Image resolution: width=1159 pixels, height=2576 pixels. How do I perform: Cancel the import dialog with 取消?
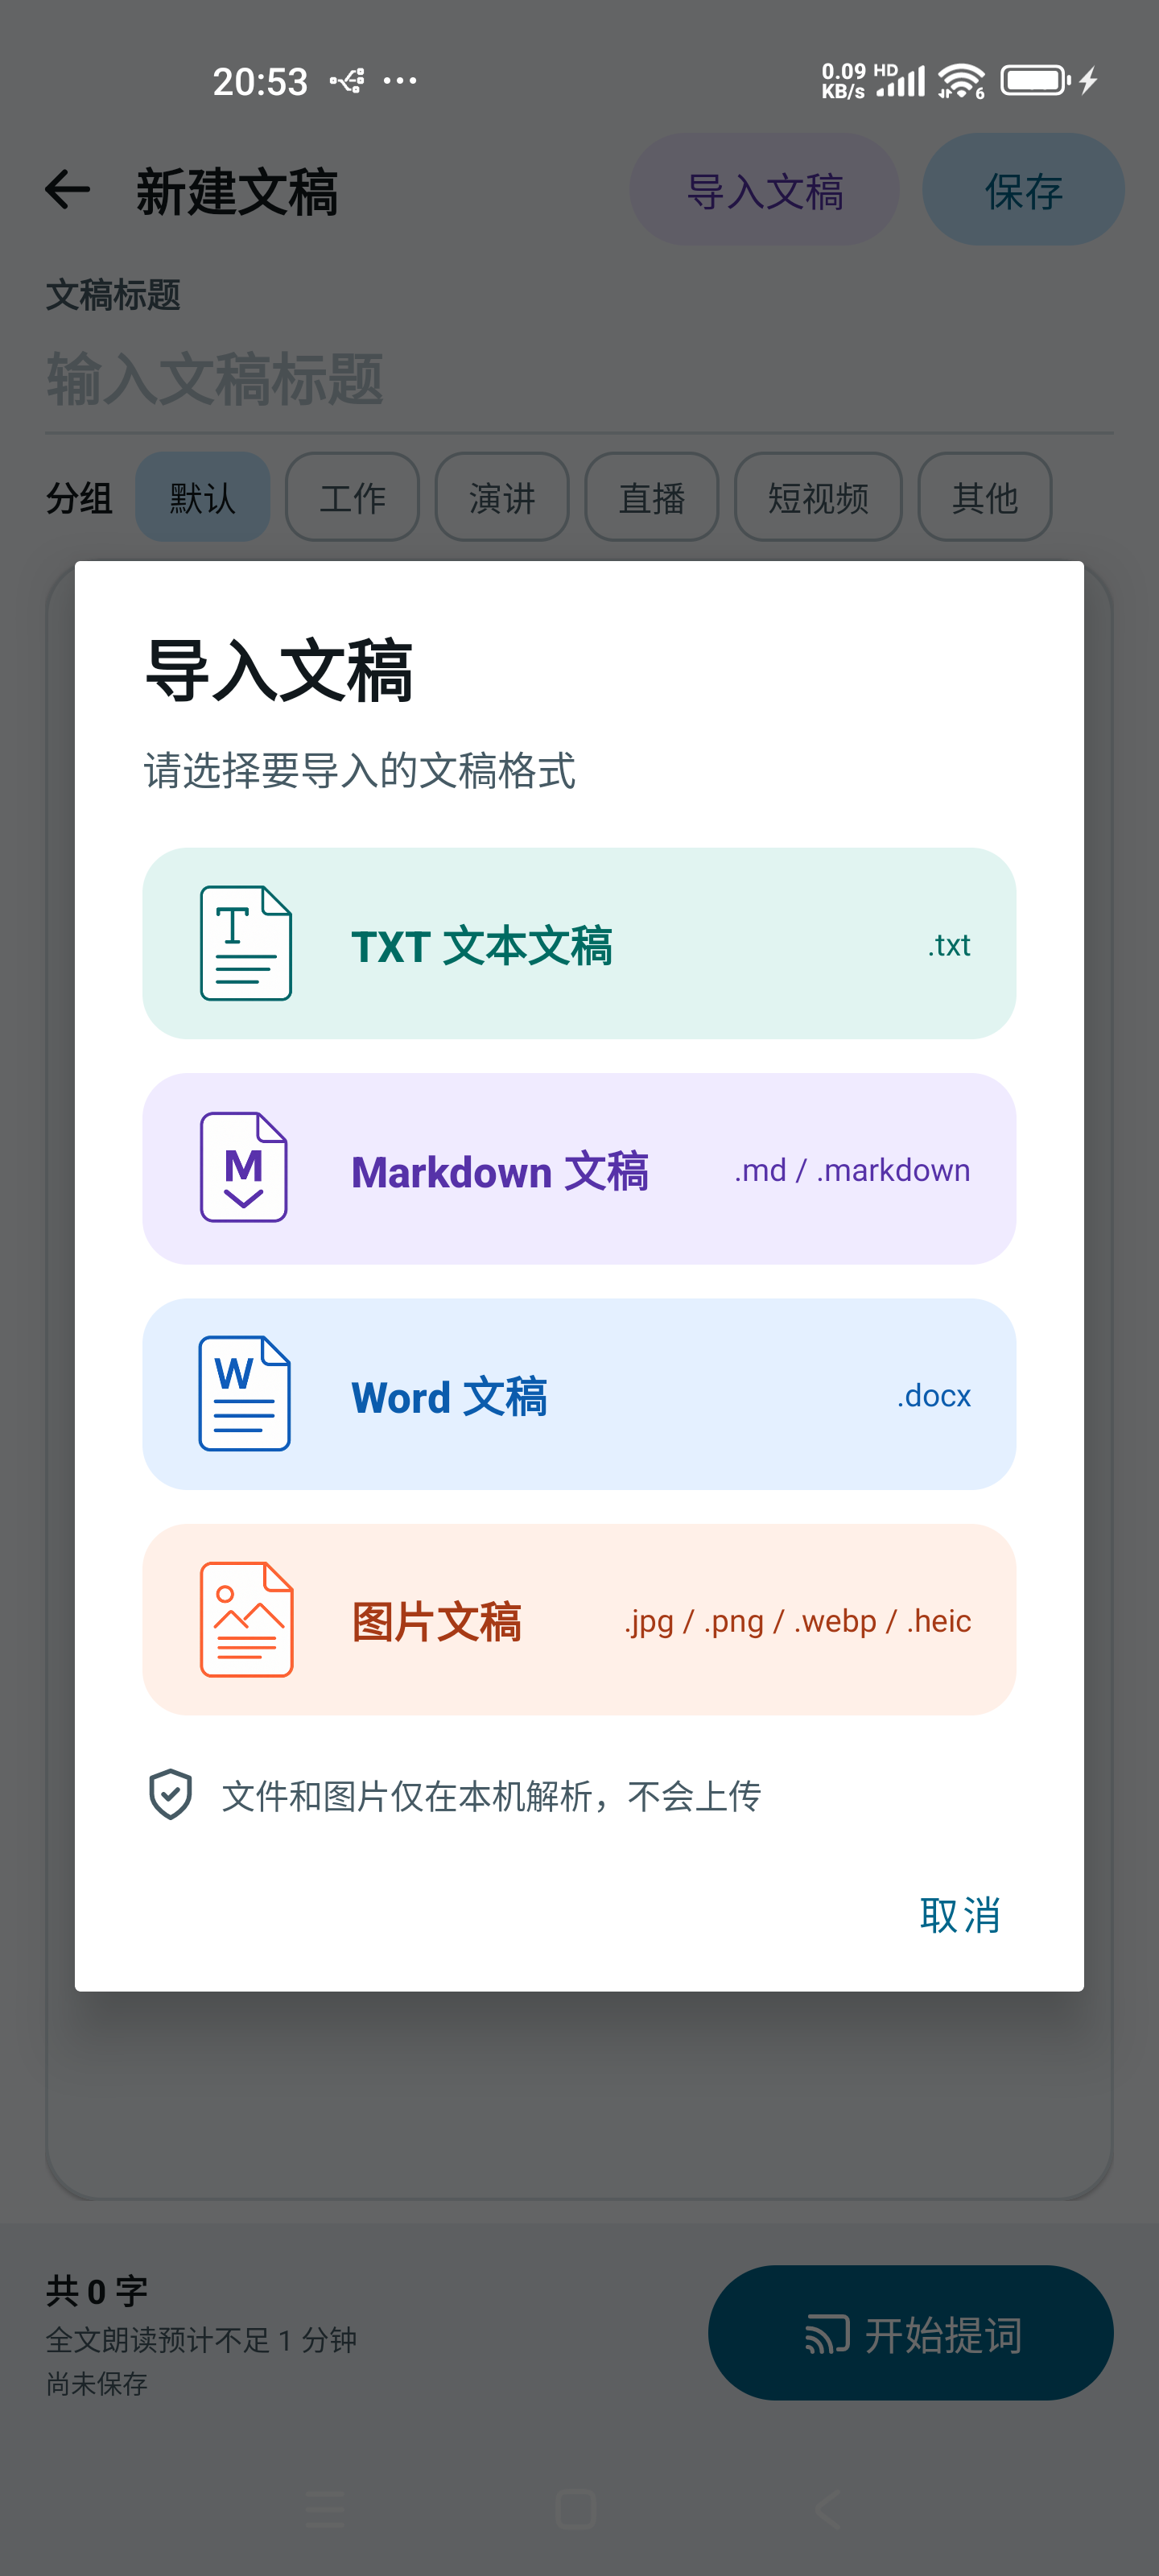point(960,1915)
